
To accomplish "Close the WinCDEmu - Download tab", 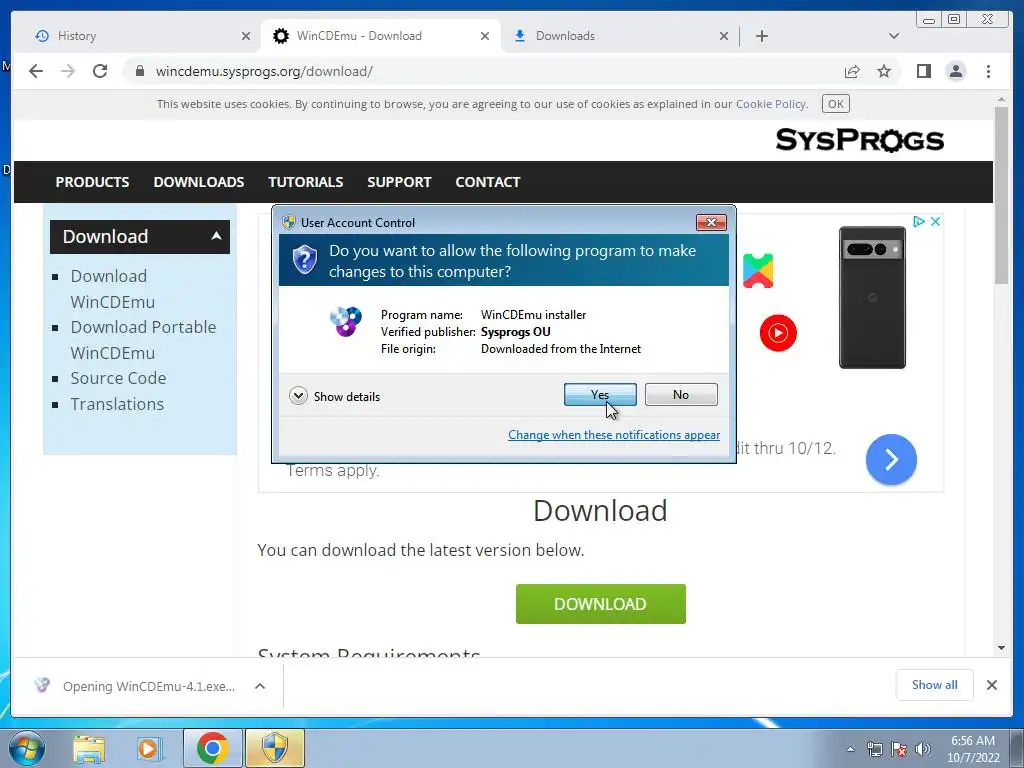I will pyautogui.click(x=485, y=36).
